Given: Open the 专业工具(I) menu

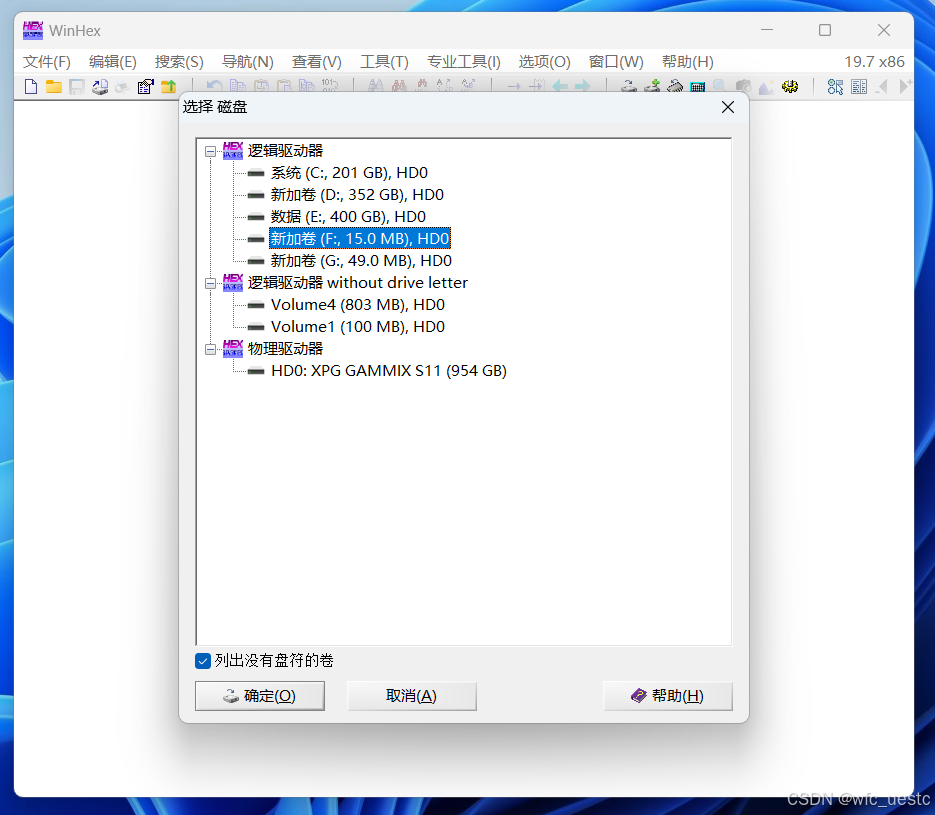Looking at the screenshot, I should (x=463, y=61).
